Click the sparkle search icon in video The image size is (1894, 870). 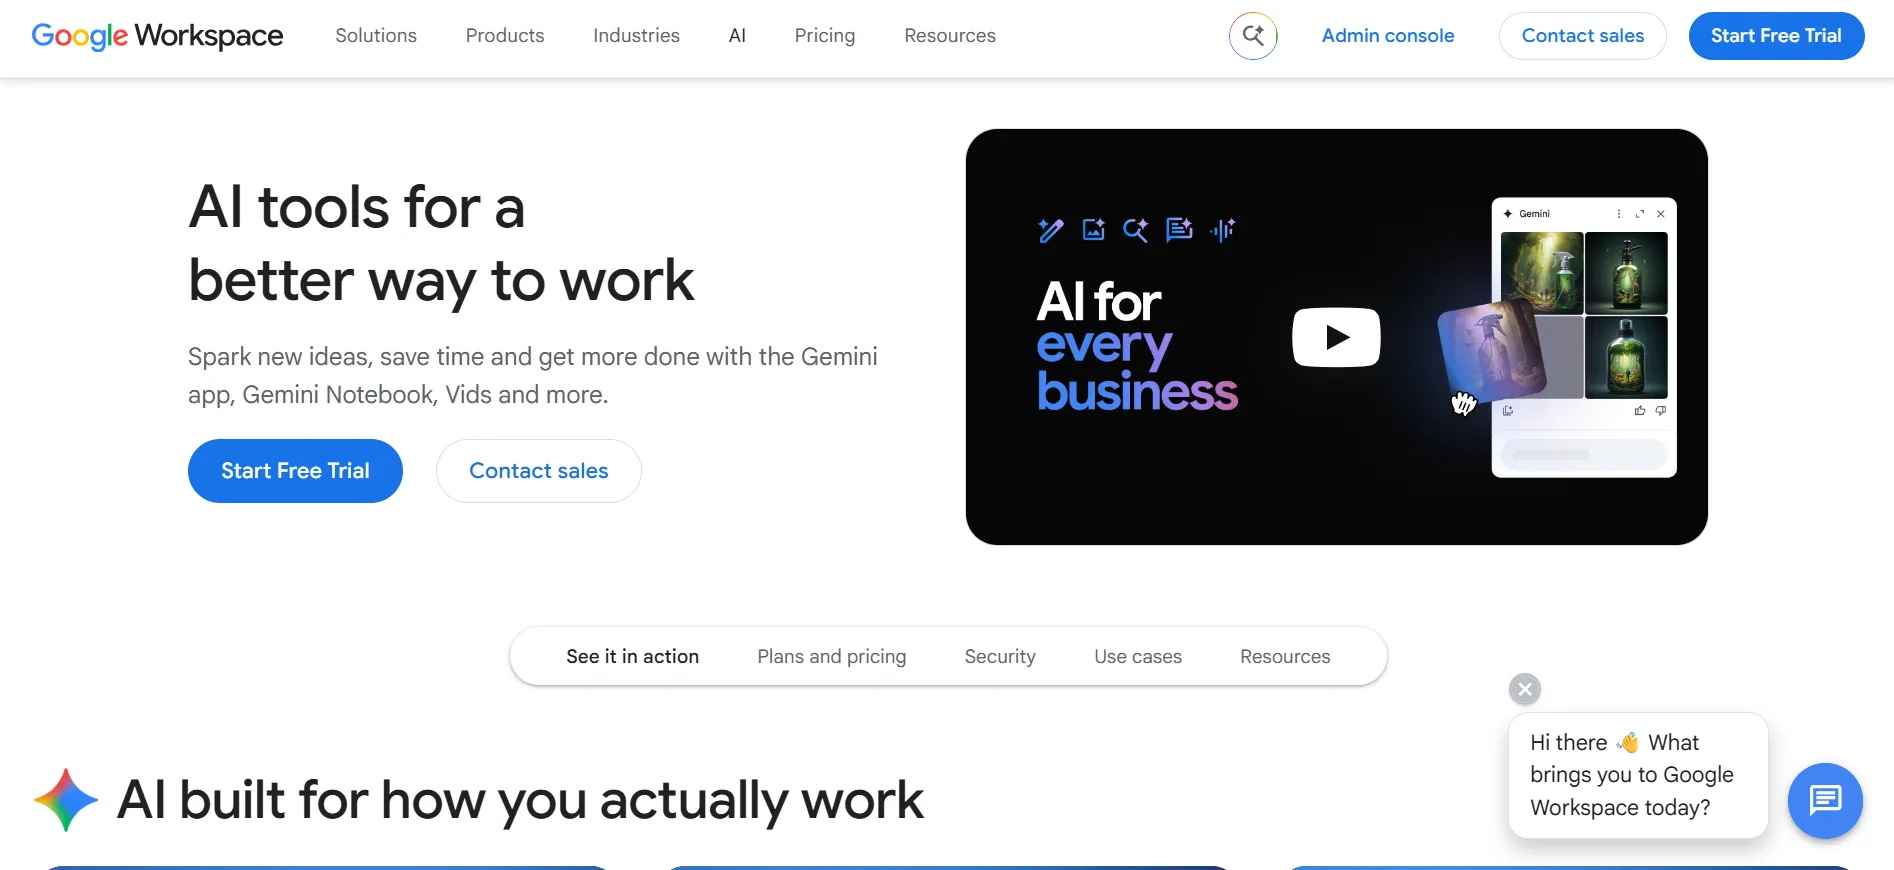click(1136, 230)
